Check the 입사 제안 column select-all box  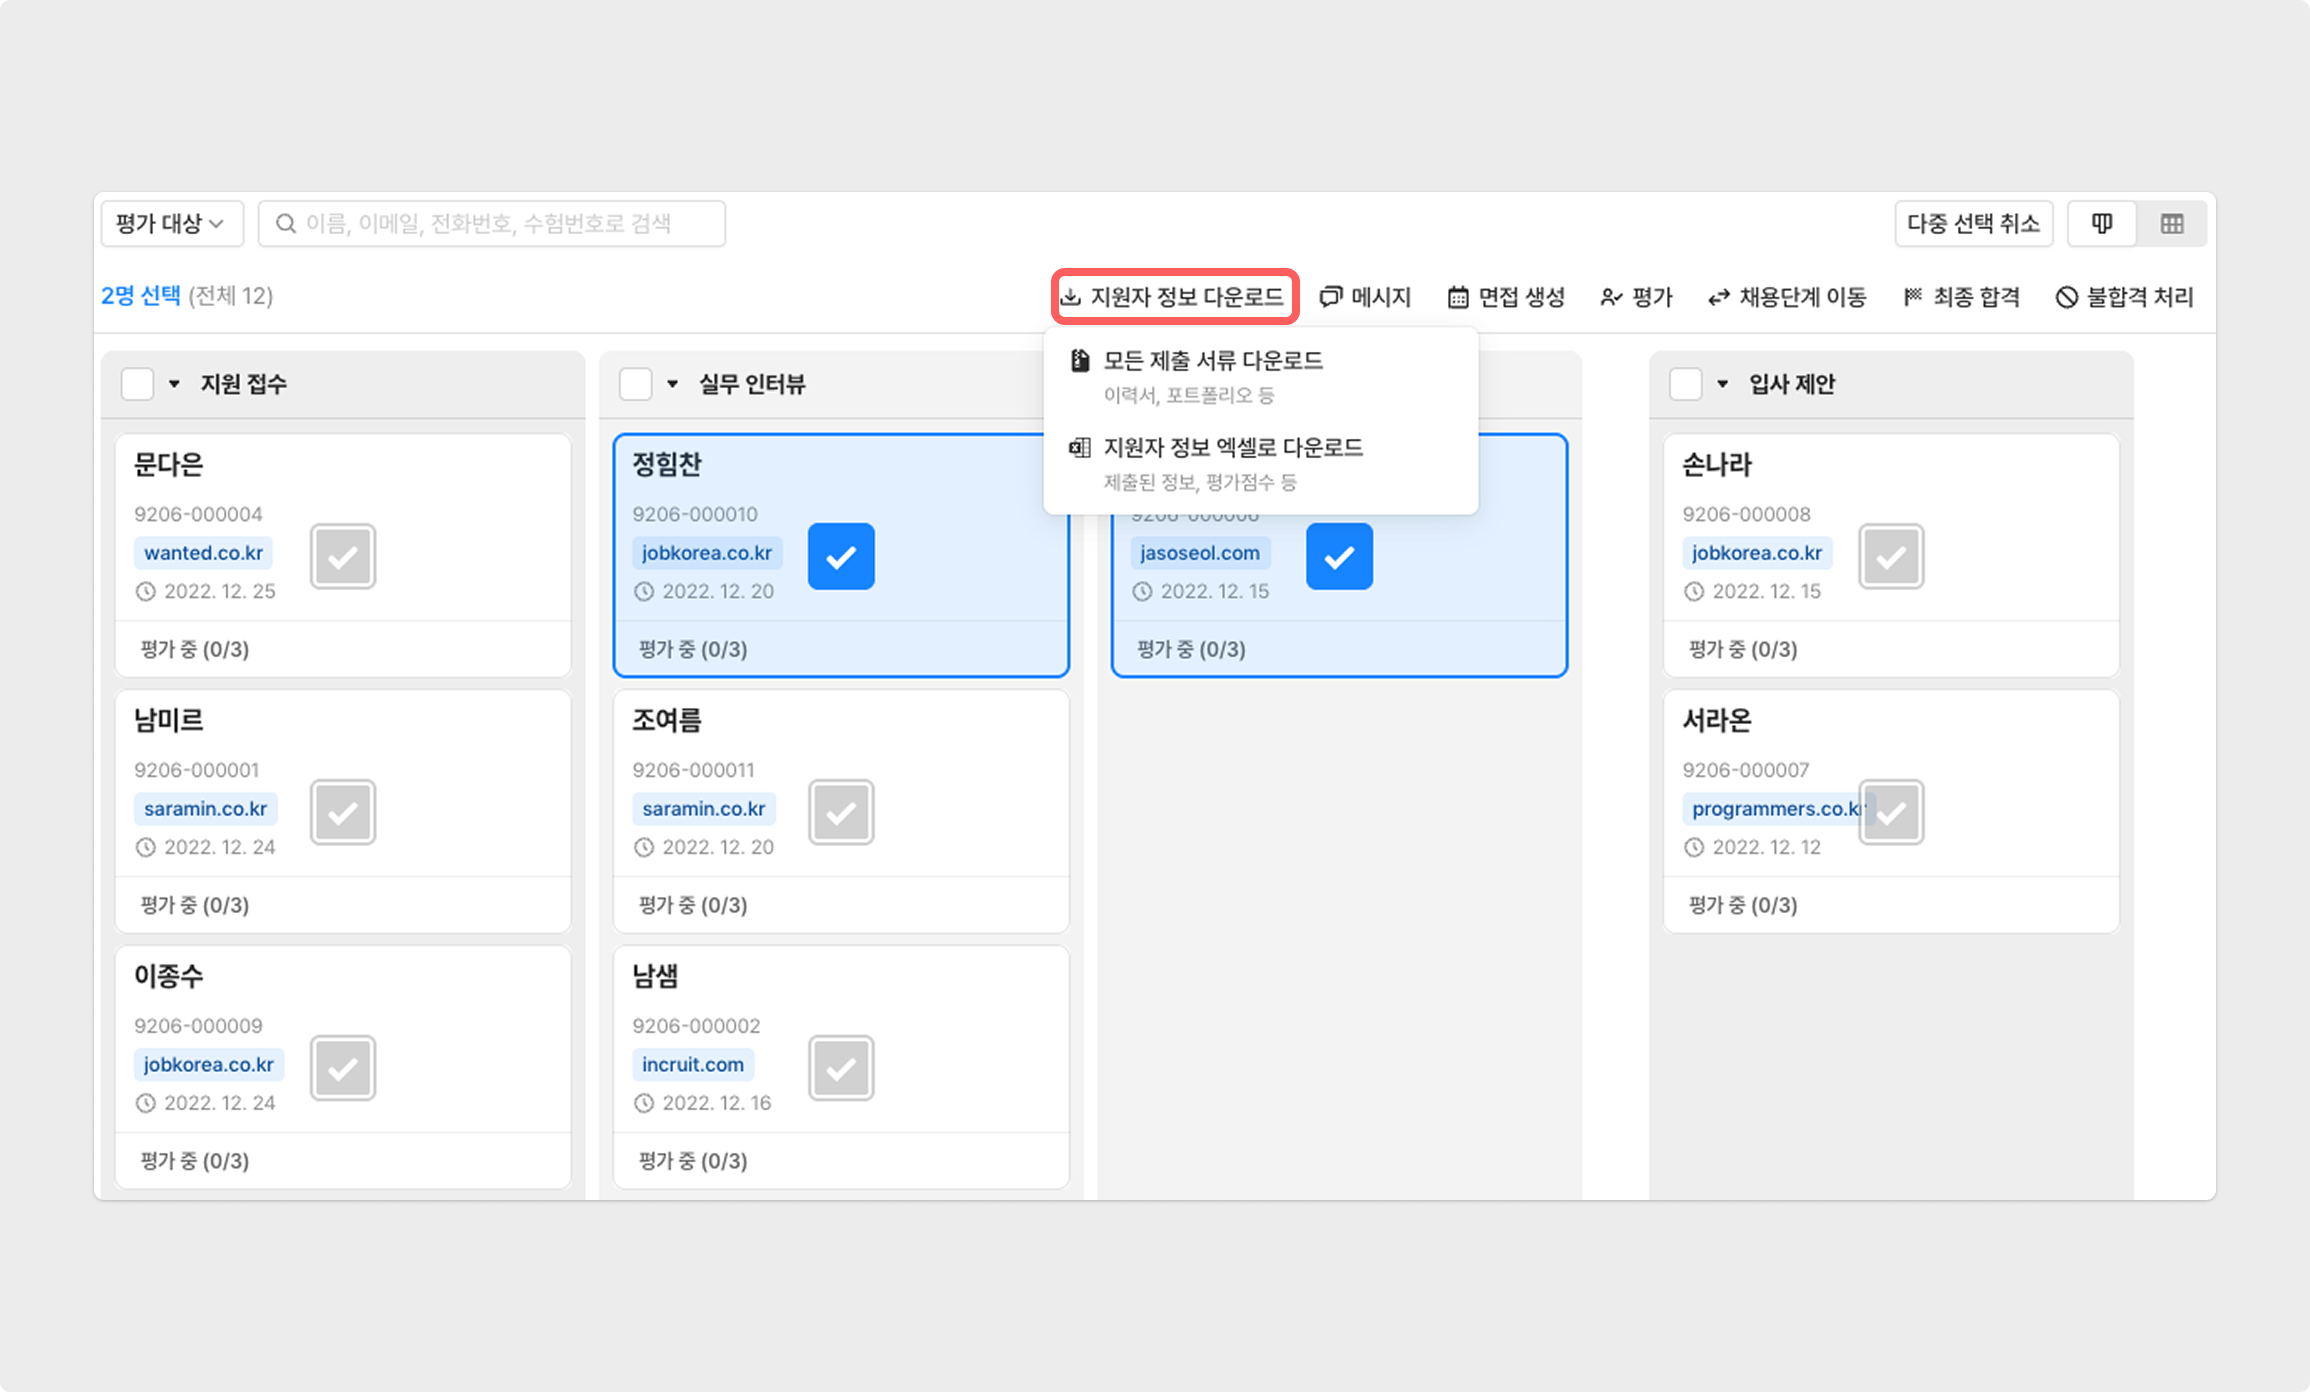[x=1685, y=384]
